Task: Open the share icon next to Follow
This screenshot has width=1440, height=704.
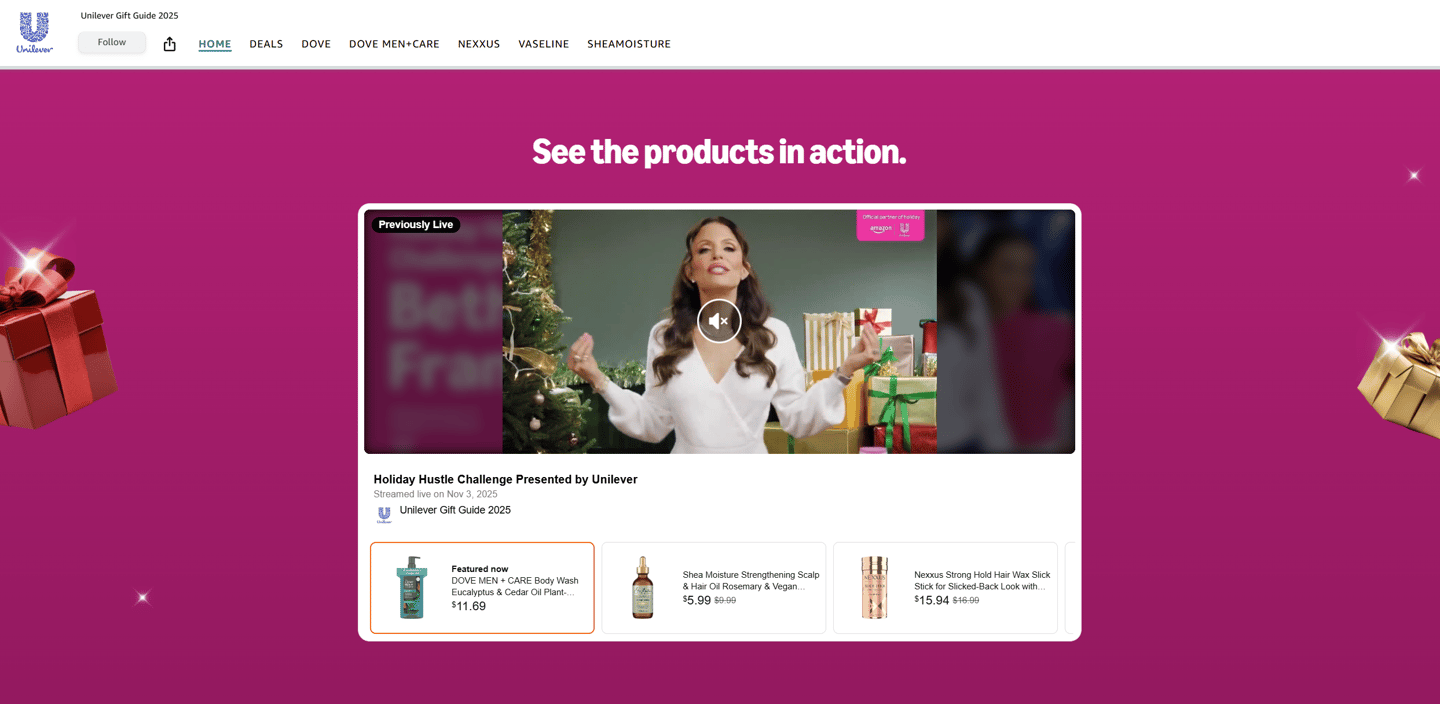Action: click(x=169, y=44)
